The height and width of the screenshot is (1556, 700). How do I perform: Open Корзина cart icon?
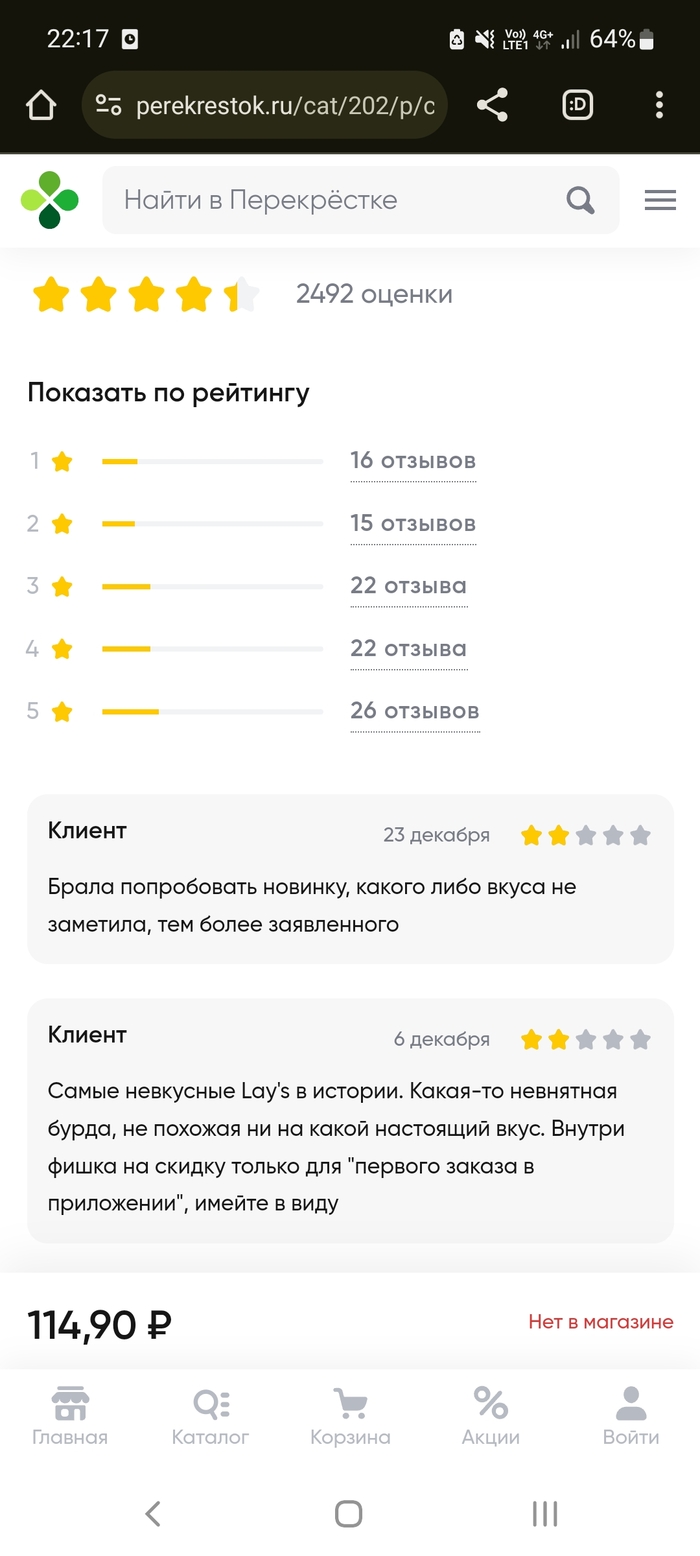click(350, 1415)
